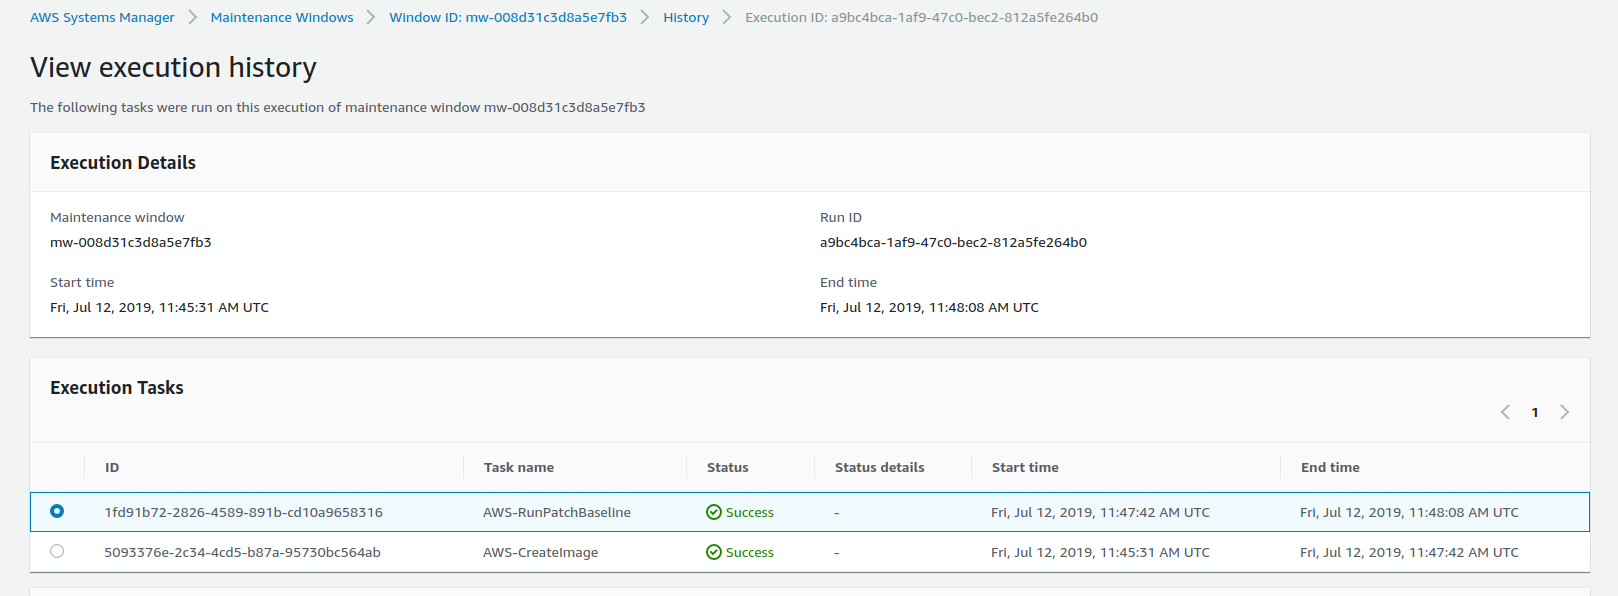Viewport: 1618px width, 596px height.
Task: Click the Success icon for AWS-RunPatchBaseline
Action: [x=714, y=512]
